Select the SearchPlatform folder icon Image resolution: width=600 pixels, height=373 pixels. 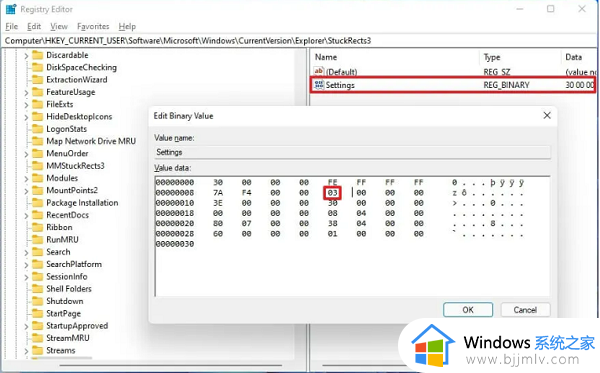pos(38,264)
